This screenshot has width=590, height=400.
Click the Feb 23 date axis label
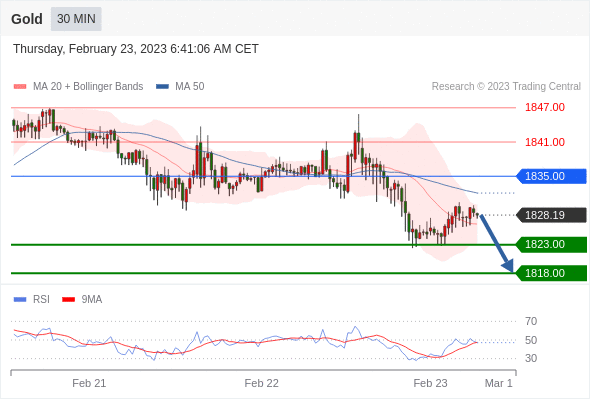[x=430, y=383]
